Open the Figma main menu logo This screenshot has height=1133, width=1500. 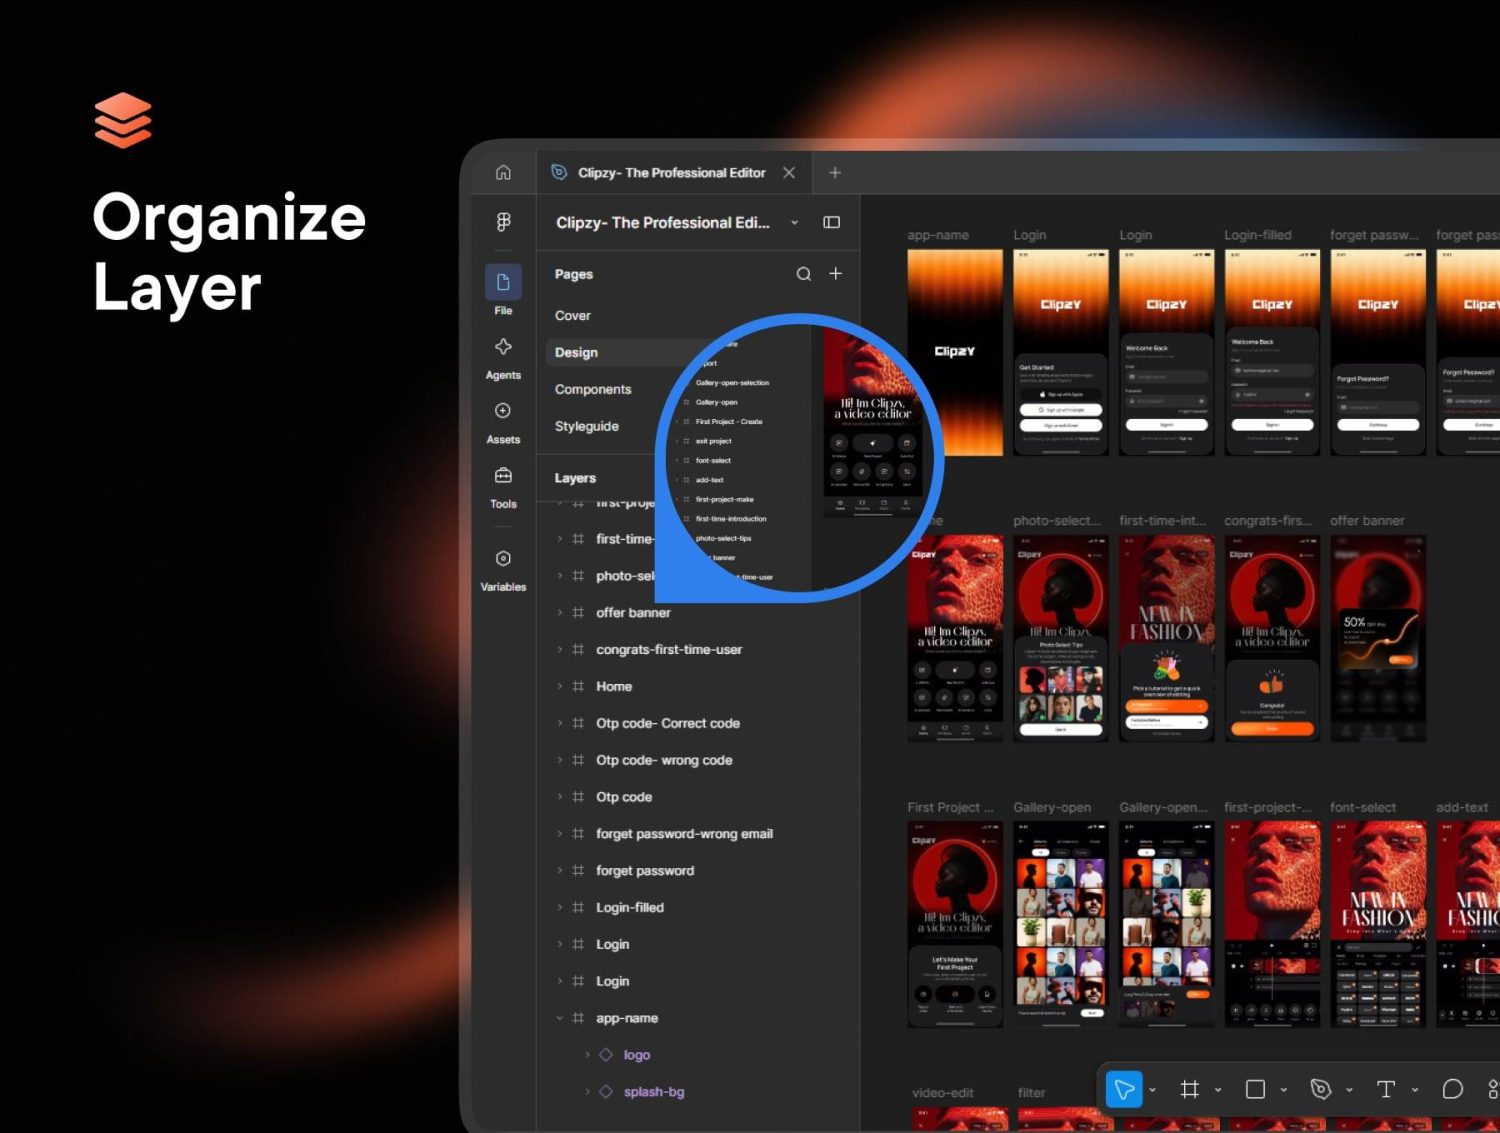[503, 222]
